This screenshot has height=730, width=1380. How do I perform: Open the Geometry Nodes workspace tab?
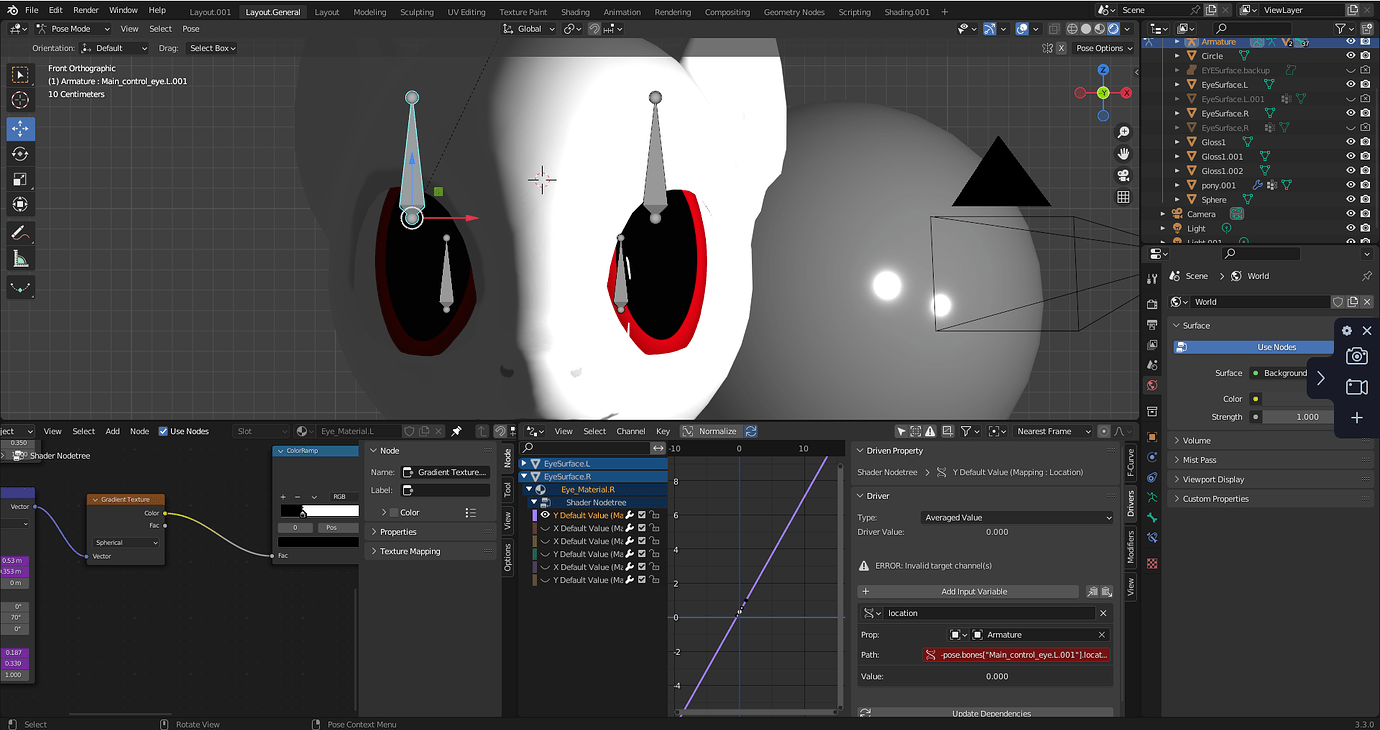[x=793, y=12]
